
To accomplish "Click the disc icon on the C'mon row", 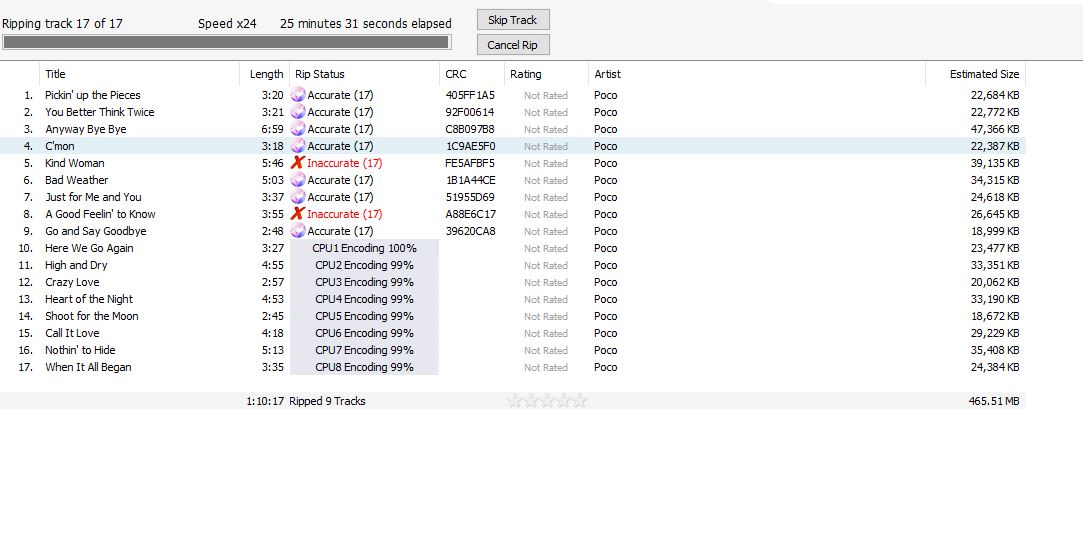I will click(298, 146).
